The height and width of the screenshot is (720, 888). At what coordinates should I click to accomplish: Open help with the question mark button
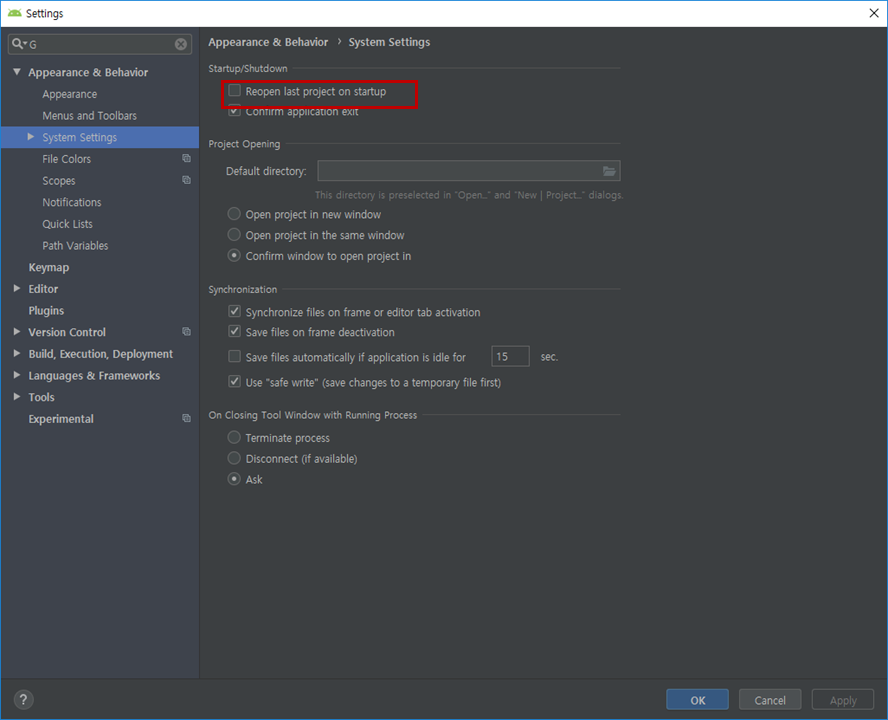click(x=23, y=700)
